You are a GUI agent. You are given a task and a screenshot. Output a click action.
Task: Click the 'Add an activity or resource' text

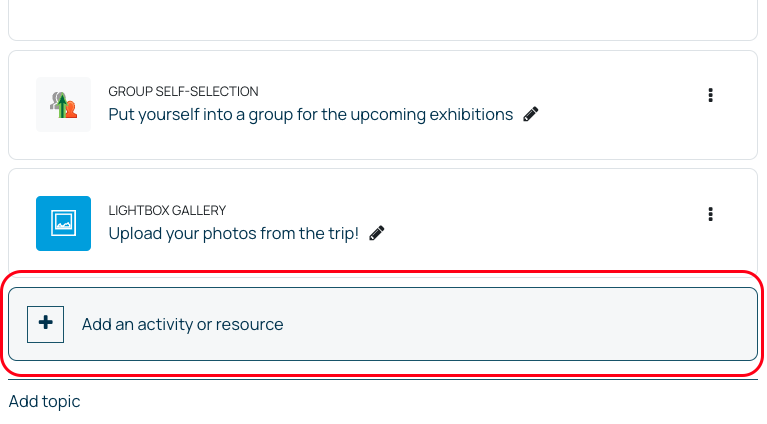click(182, 324)
